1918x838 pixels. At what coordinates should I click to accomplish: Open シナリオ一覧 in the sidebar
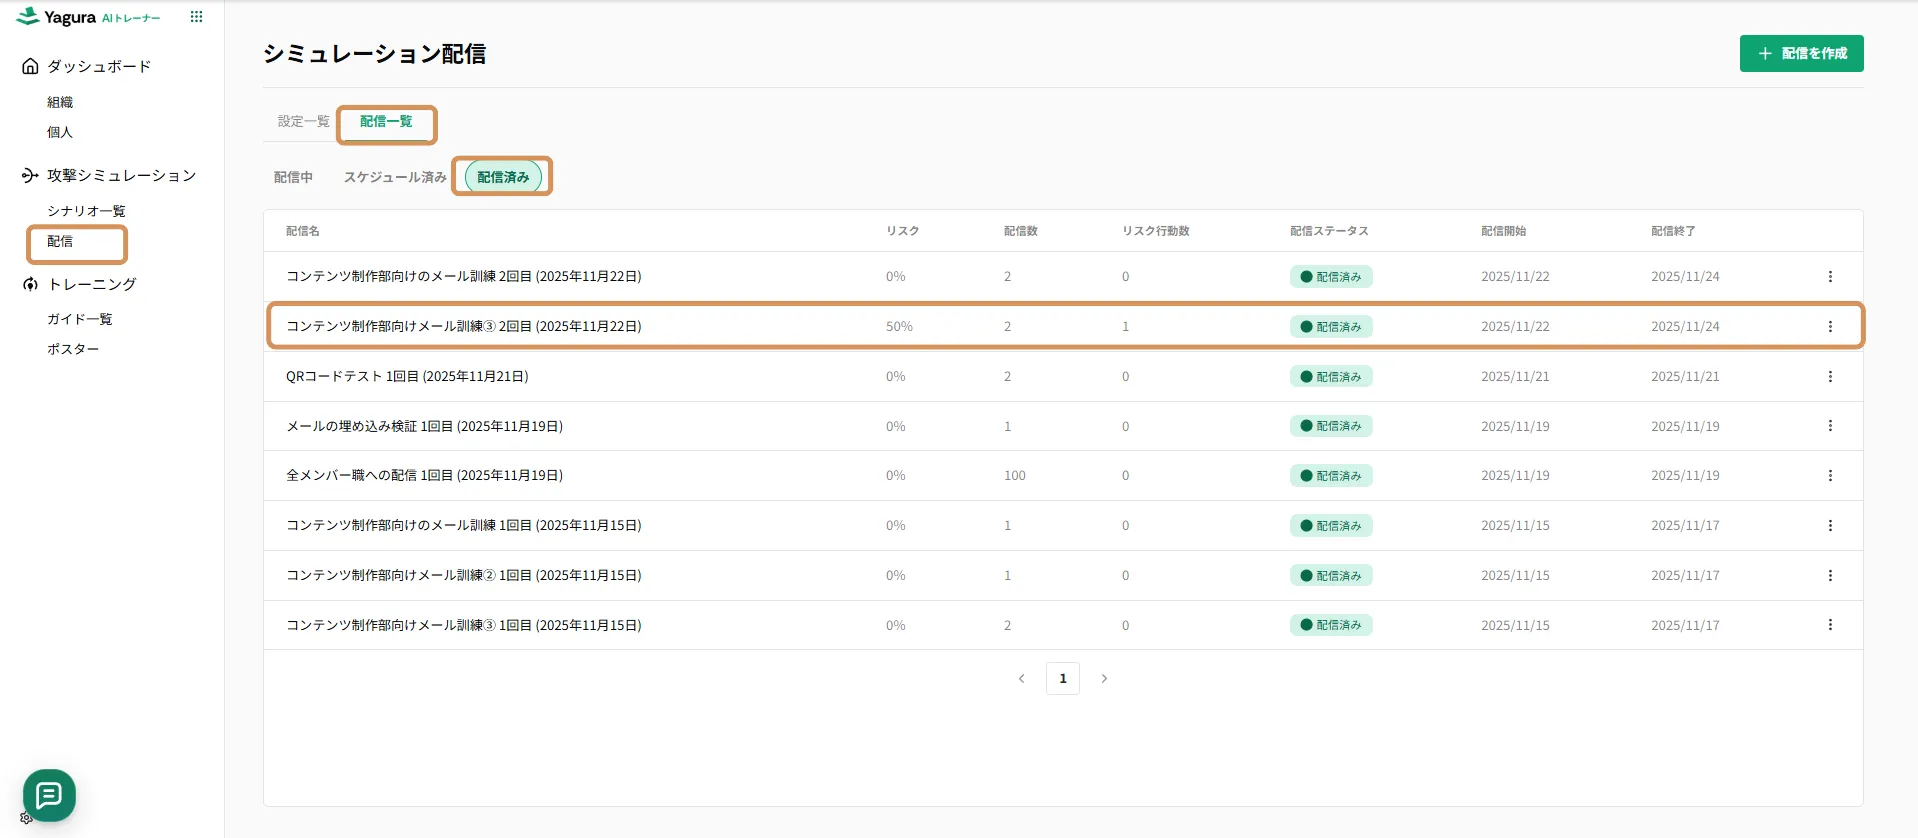[x=86, y=211]
